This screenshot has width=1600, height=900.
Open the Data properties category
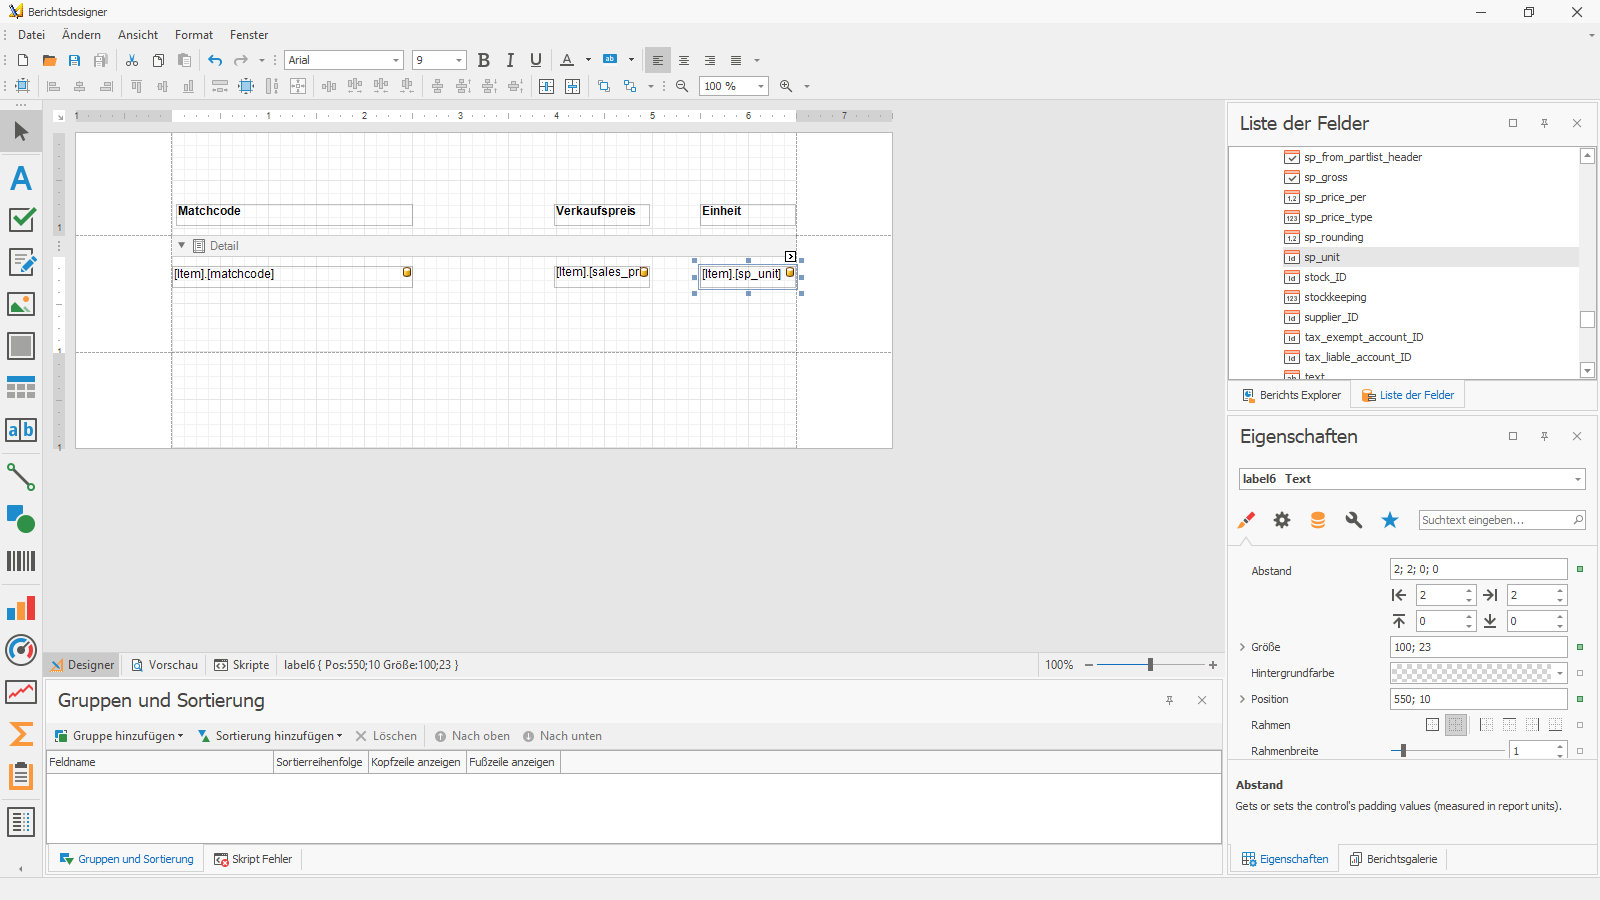pos(1318,520)
